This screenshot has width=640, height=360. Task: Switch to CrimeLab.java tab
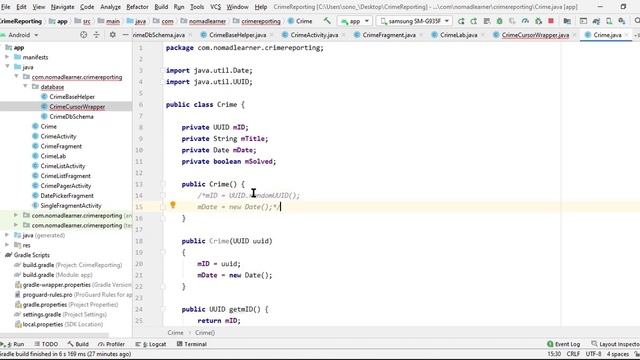(454, 35)
